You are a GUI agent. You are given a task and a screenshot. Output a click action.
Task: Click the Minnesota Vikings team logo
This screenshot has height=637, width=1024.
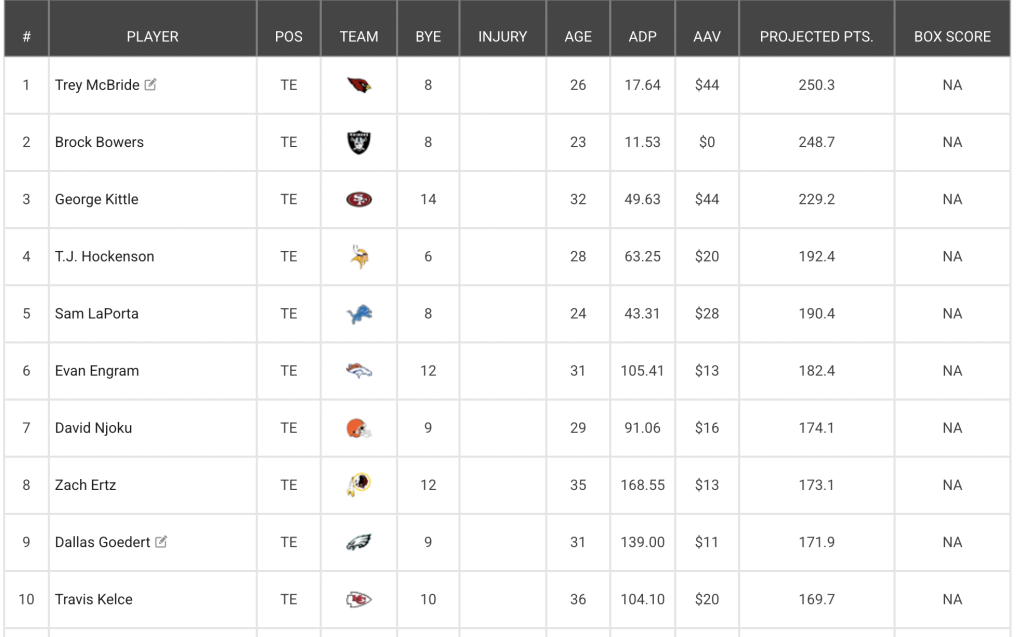tap(359, 256)
